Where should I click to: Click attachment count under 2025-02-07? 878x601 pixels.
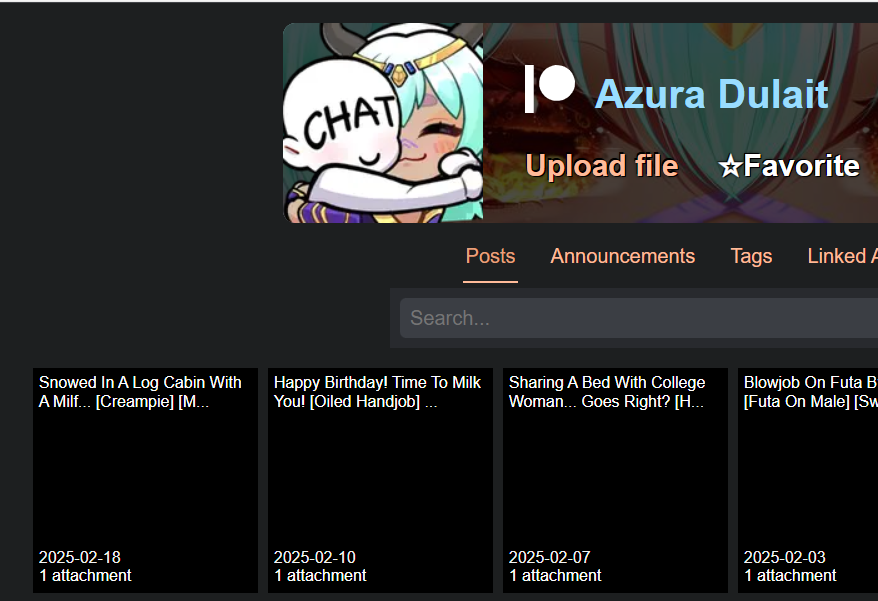pyautogui.click(x=555, y=575)
